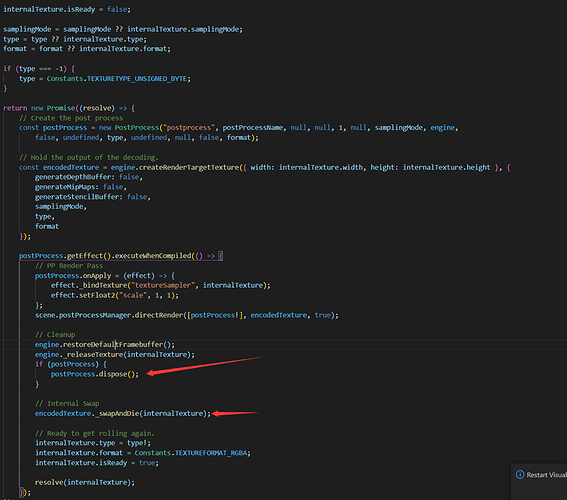Click the info icon in the notification
The width and height of the screenshot is (567, 500).
(x=520, y=475)
